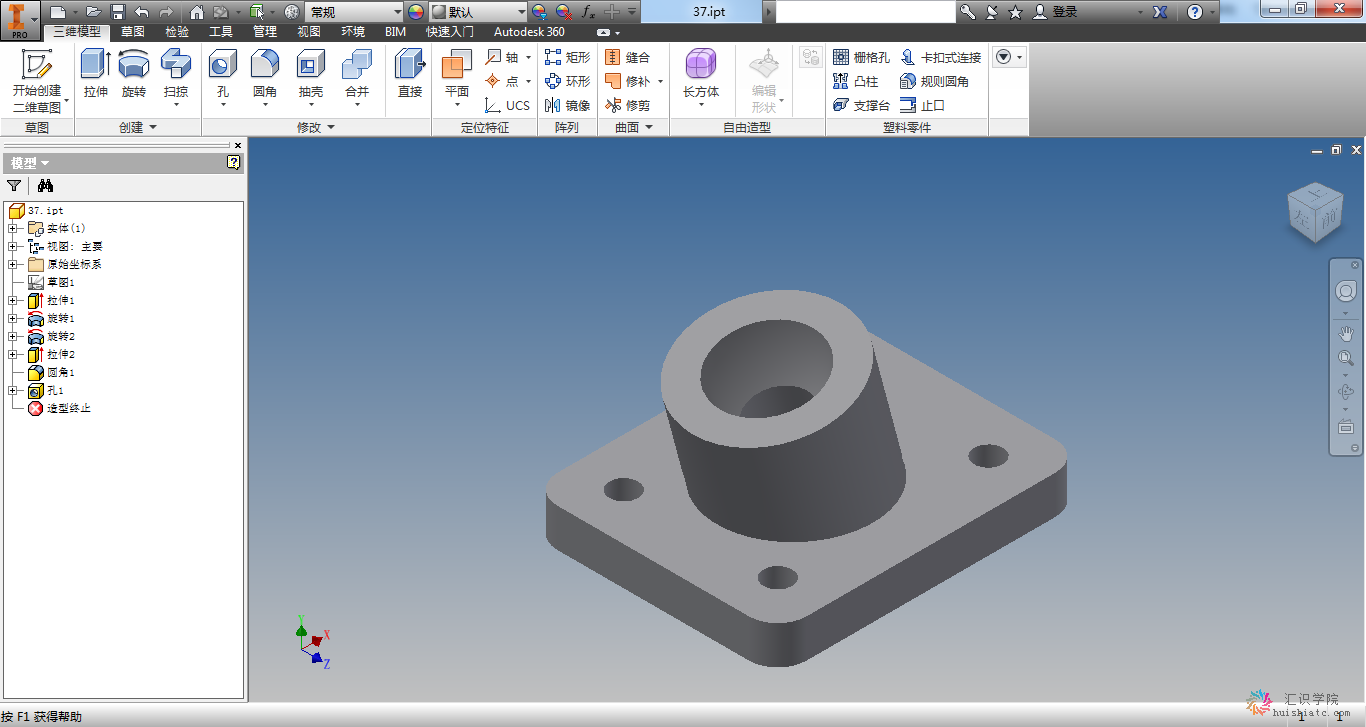Expand the 拉伸1 feature node
1366x727 pixels.
12,300
